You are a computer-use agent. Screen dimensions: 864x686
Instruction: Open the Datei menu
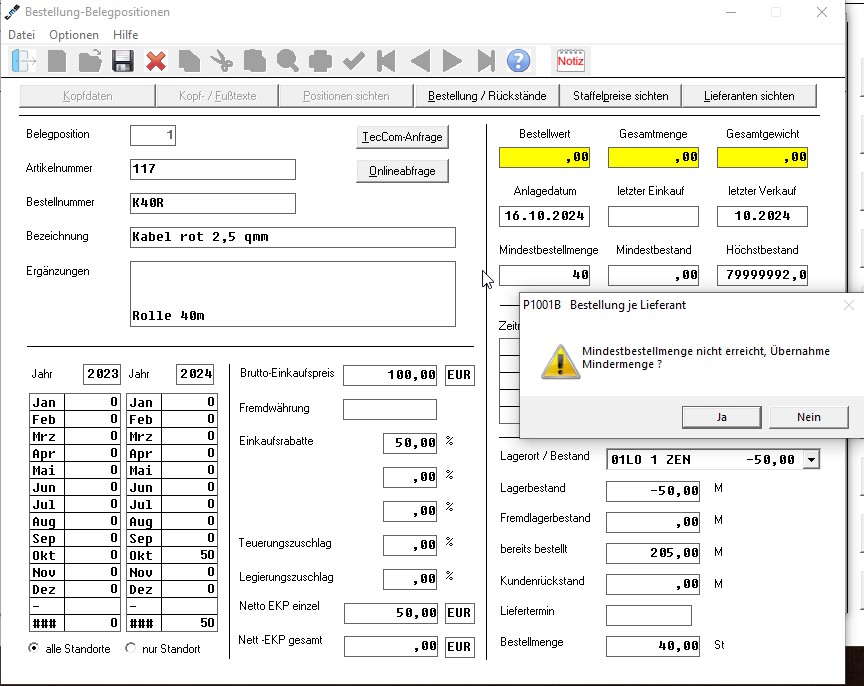[x=21, y=35]
